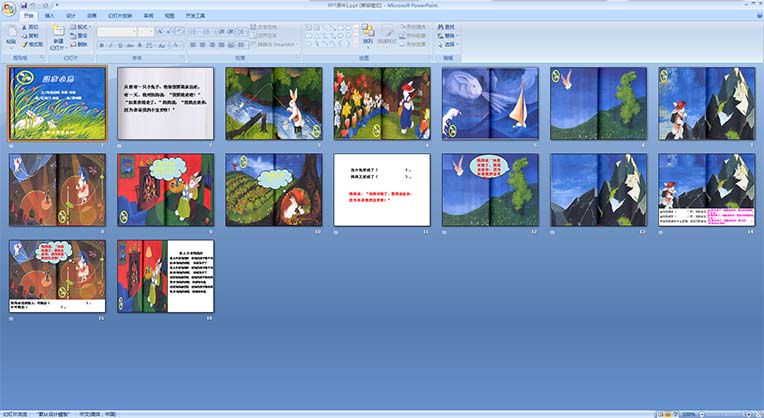
Task: Toggle Underline formatting
Action: point(120,45)
